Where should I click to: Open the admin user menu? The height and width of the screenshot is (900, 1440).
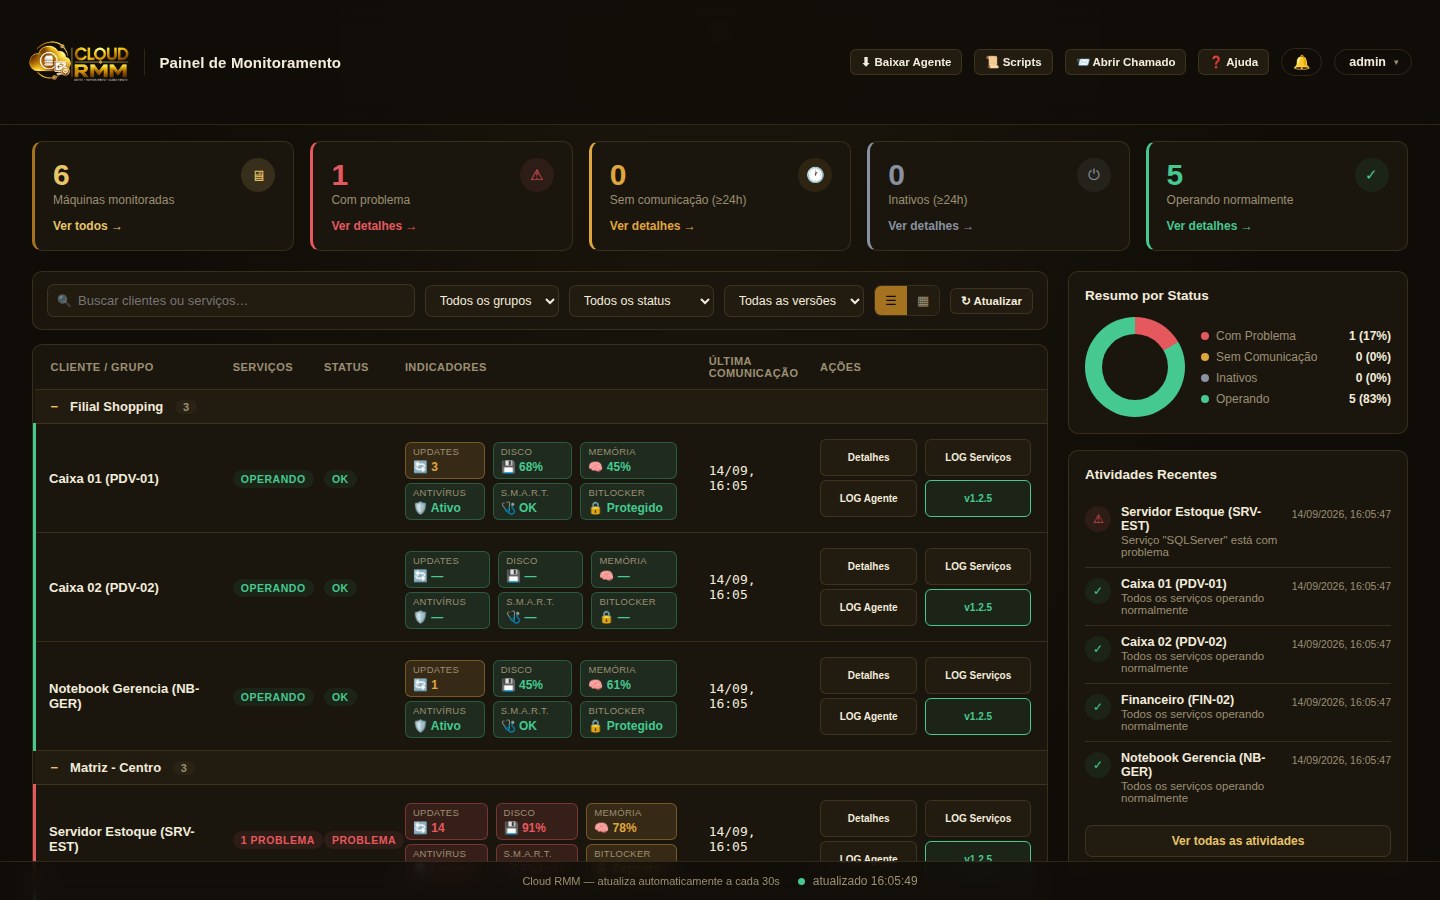coord(1373,62)
